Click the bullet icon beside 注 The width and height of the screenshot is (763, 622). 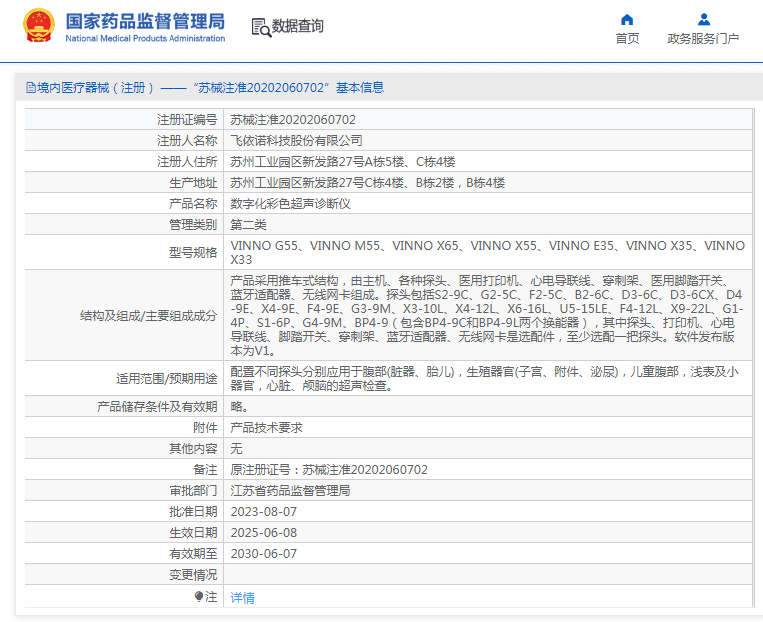[x=199, y=596]
